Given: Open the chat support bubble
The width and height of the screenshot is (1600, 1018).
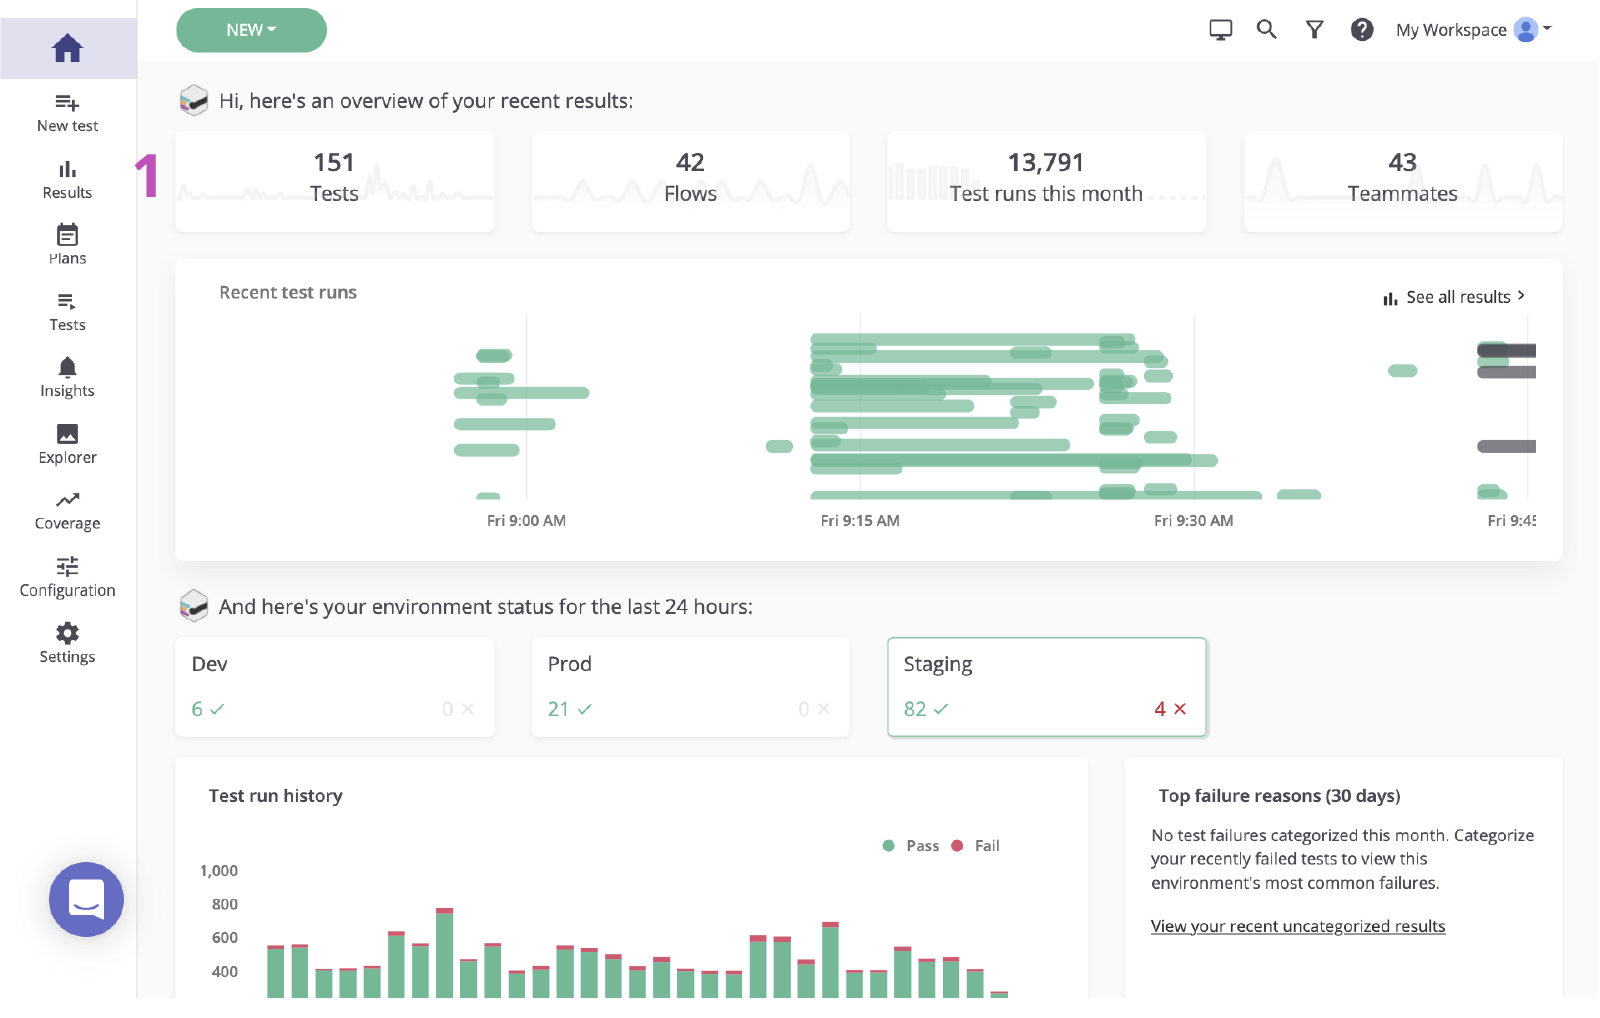Looking at the screenshot, I should pos(86,899).
